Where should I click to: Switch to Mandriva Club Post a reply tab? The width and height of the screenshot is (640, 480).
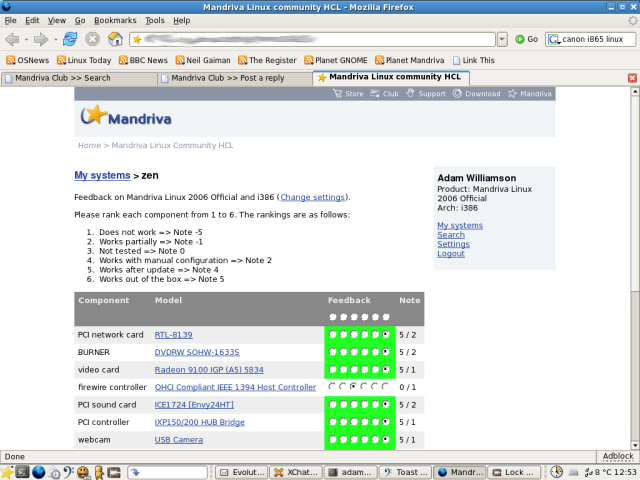[235, 78]
